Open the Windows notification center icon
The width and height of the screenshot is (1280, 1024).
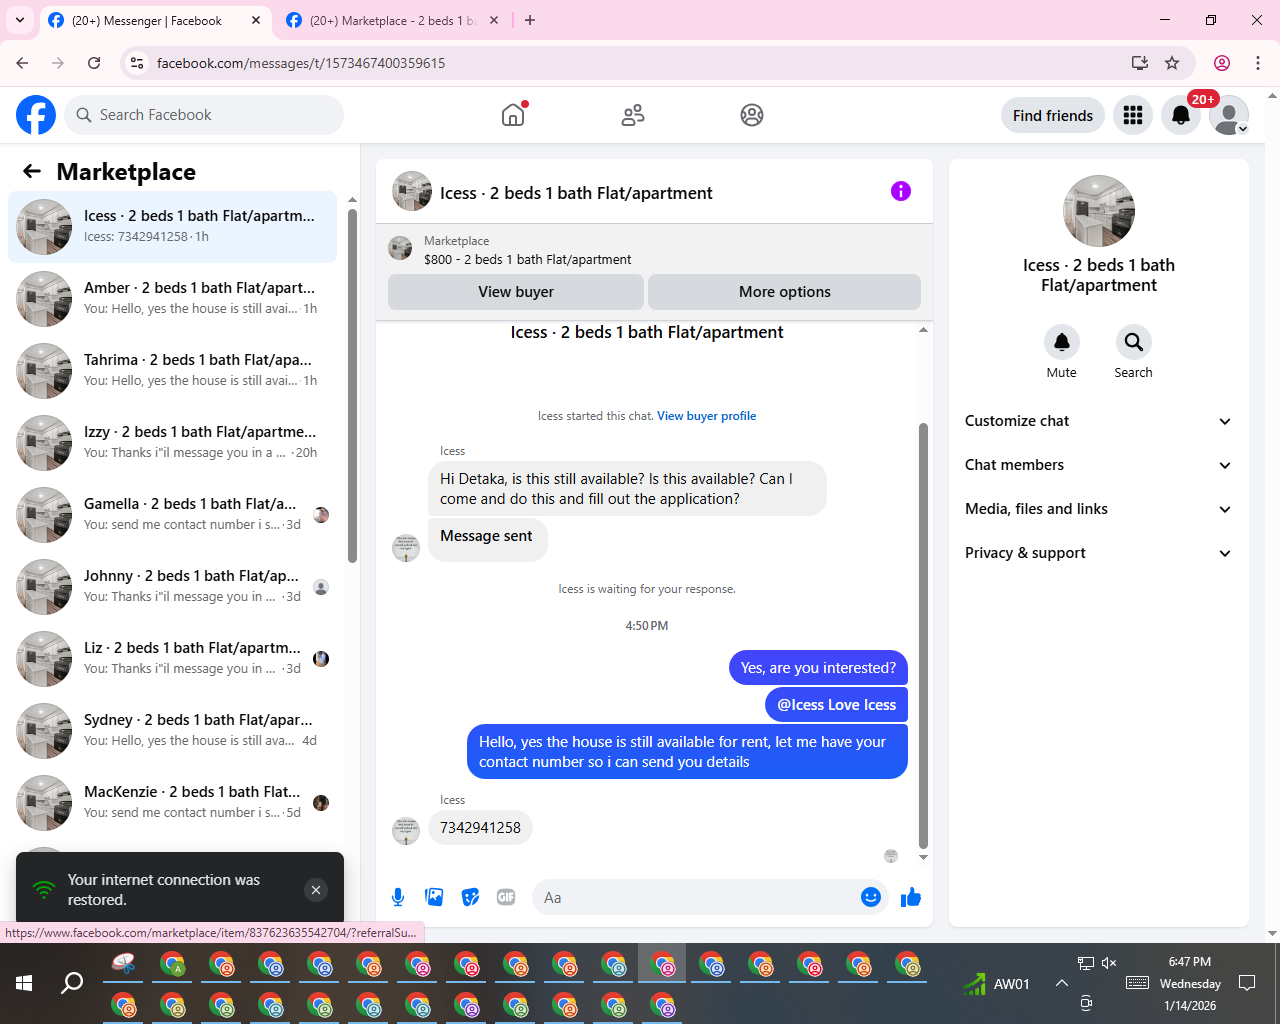(x=1247, y=983)
